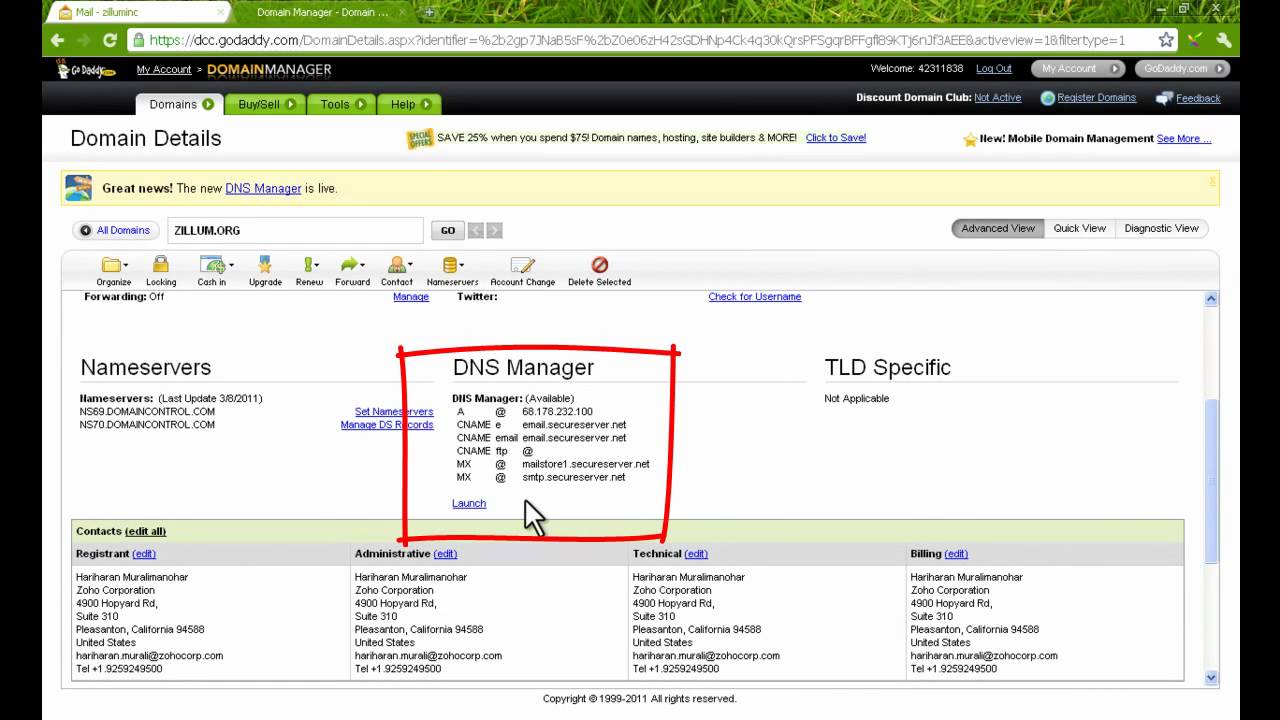This screenshot has height=720, width=1280.
Task: Open the My Account dropdown button
Action: [x=1078, y=69]
